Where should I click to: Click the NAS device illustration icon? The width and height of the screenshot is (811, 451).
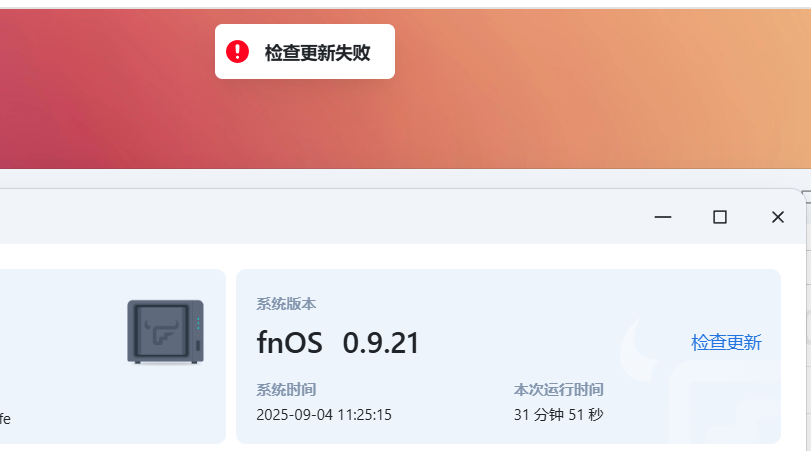coord(166,332)
